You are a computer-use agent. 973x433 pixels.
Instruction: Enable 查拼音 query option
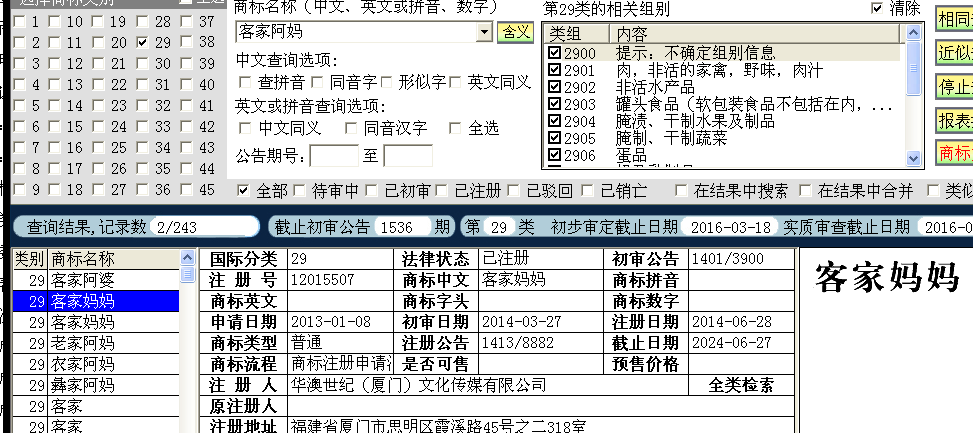point(245,82)
